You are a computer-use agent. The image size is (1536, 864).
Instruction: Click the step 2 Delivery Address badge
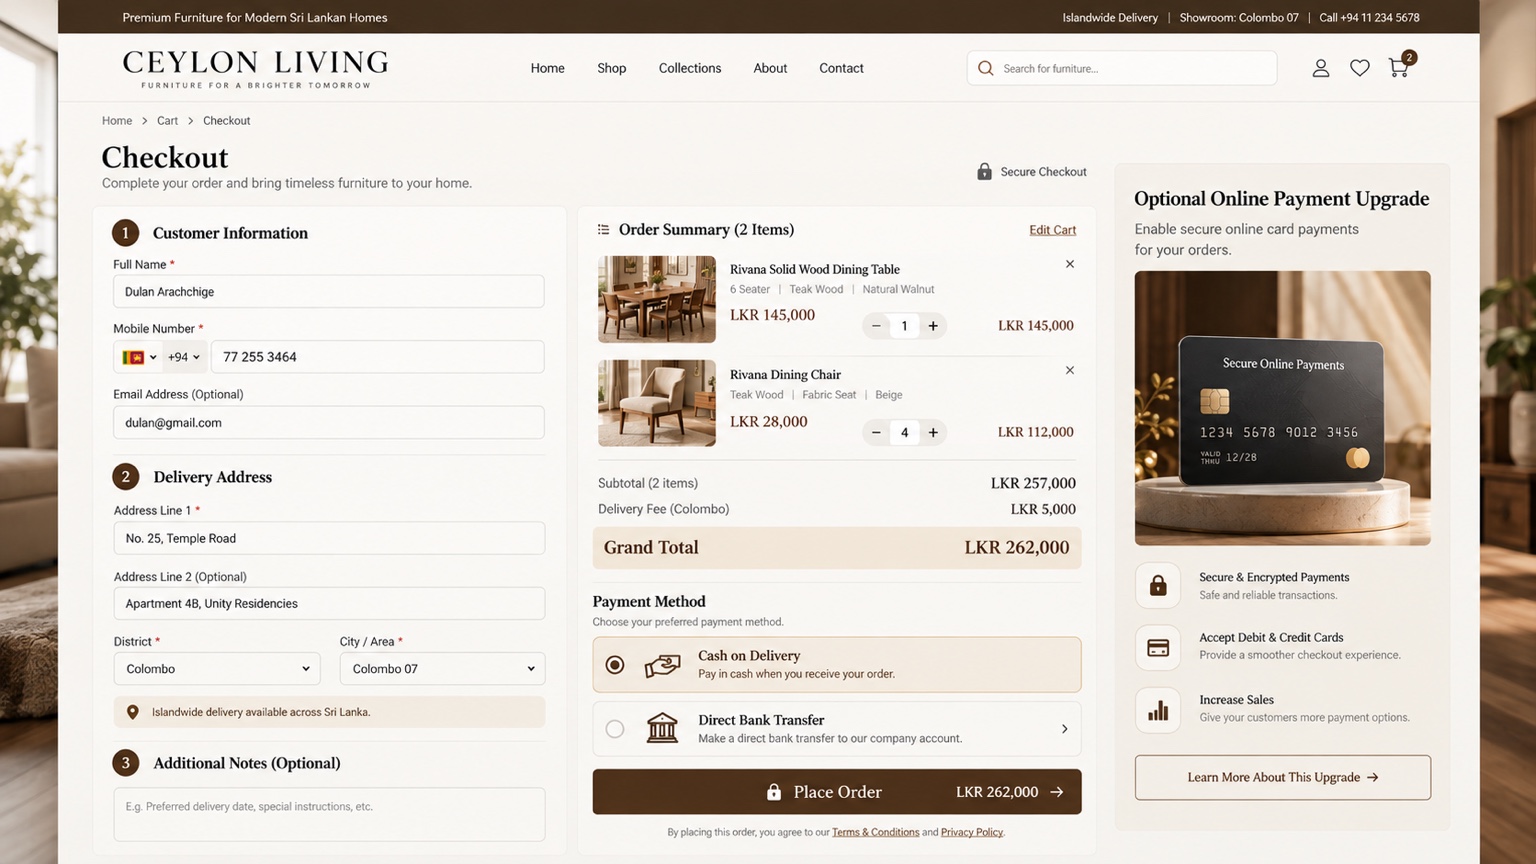(125, 476)
